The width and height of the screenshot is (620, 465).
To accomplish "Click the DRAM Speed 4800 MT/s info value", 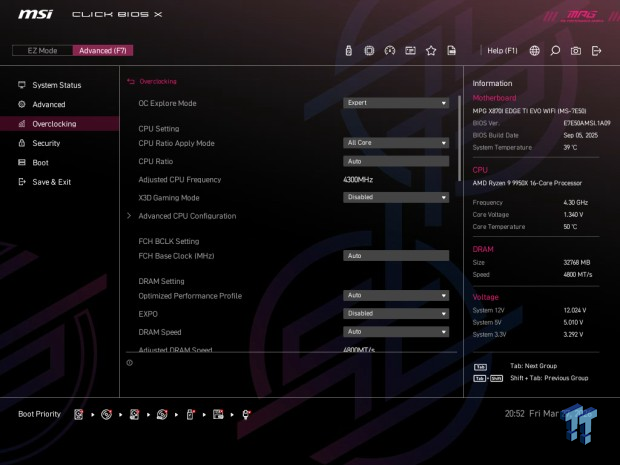I will pyautogui.click(x=578, y=274).
